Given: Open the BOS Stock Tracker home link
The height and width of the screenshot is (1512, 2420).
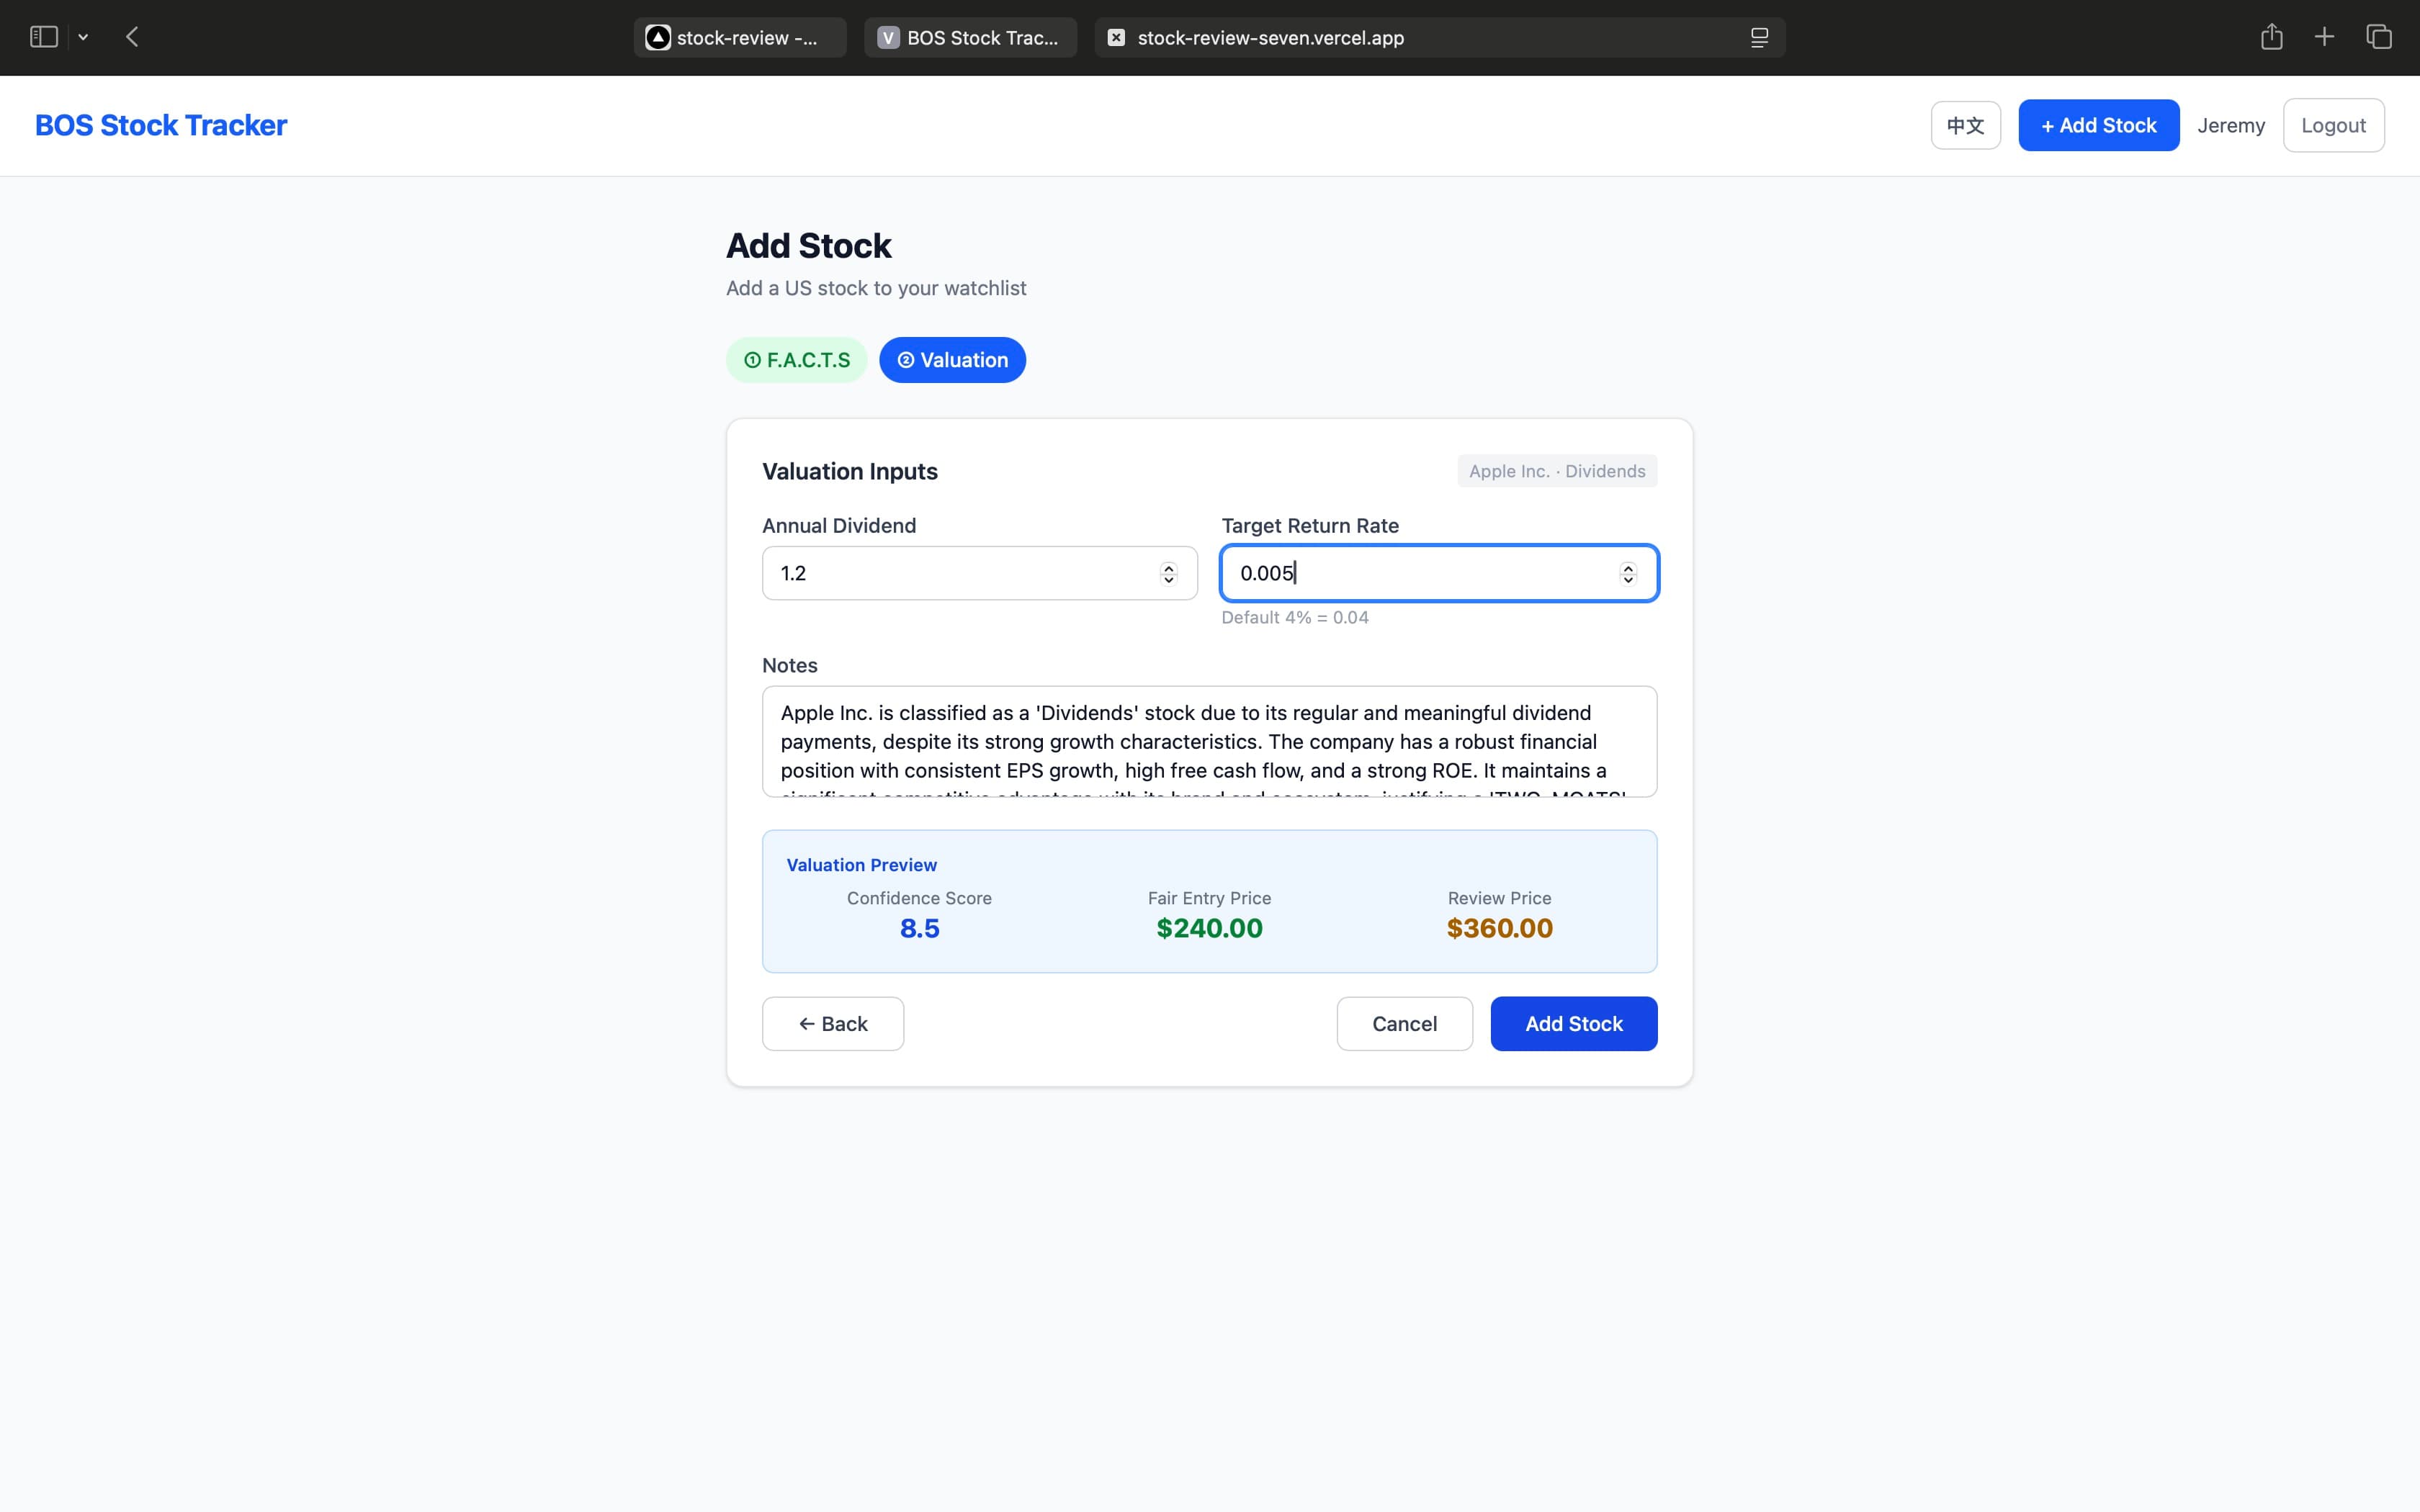Looking at the screenshot, I should click(x=161, y=125).
